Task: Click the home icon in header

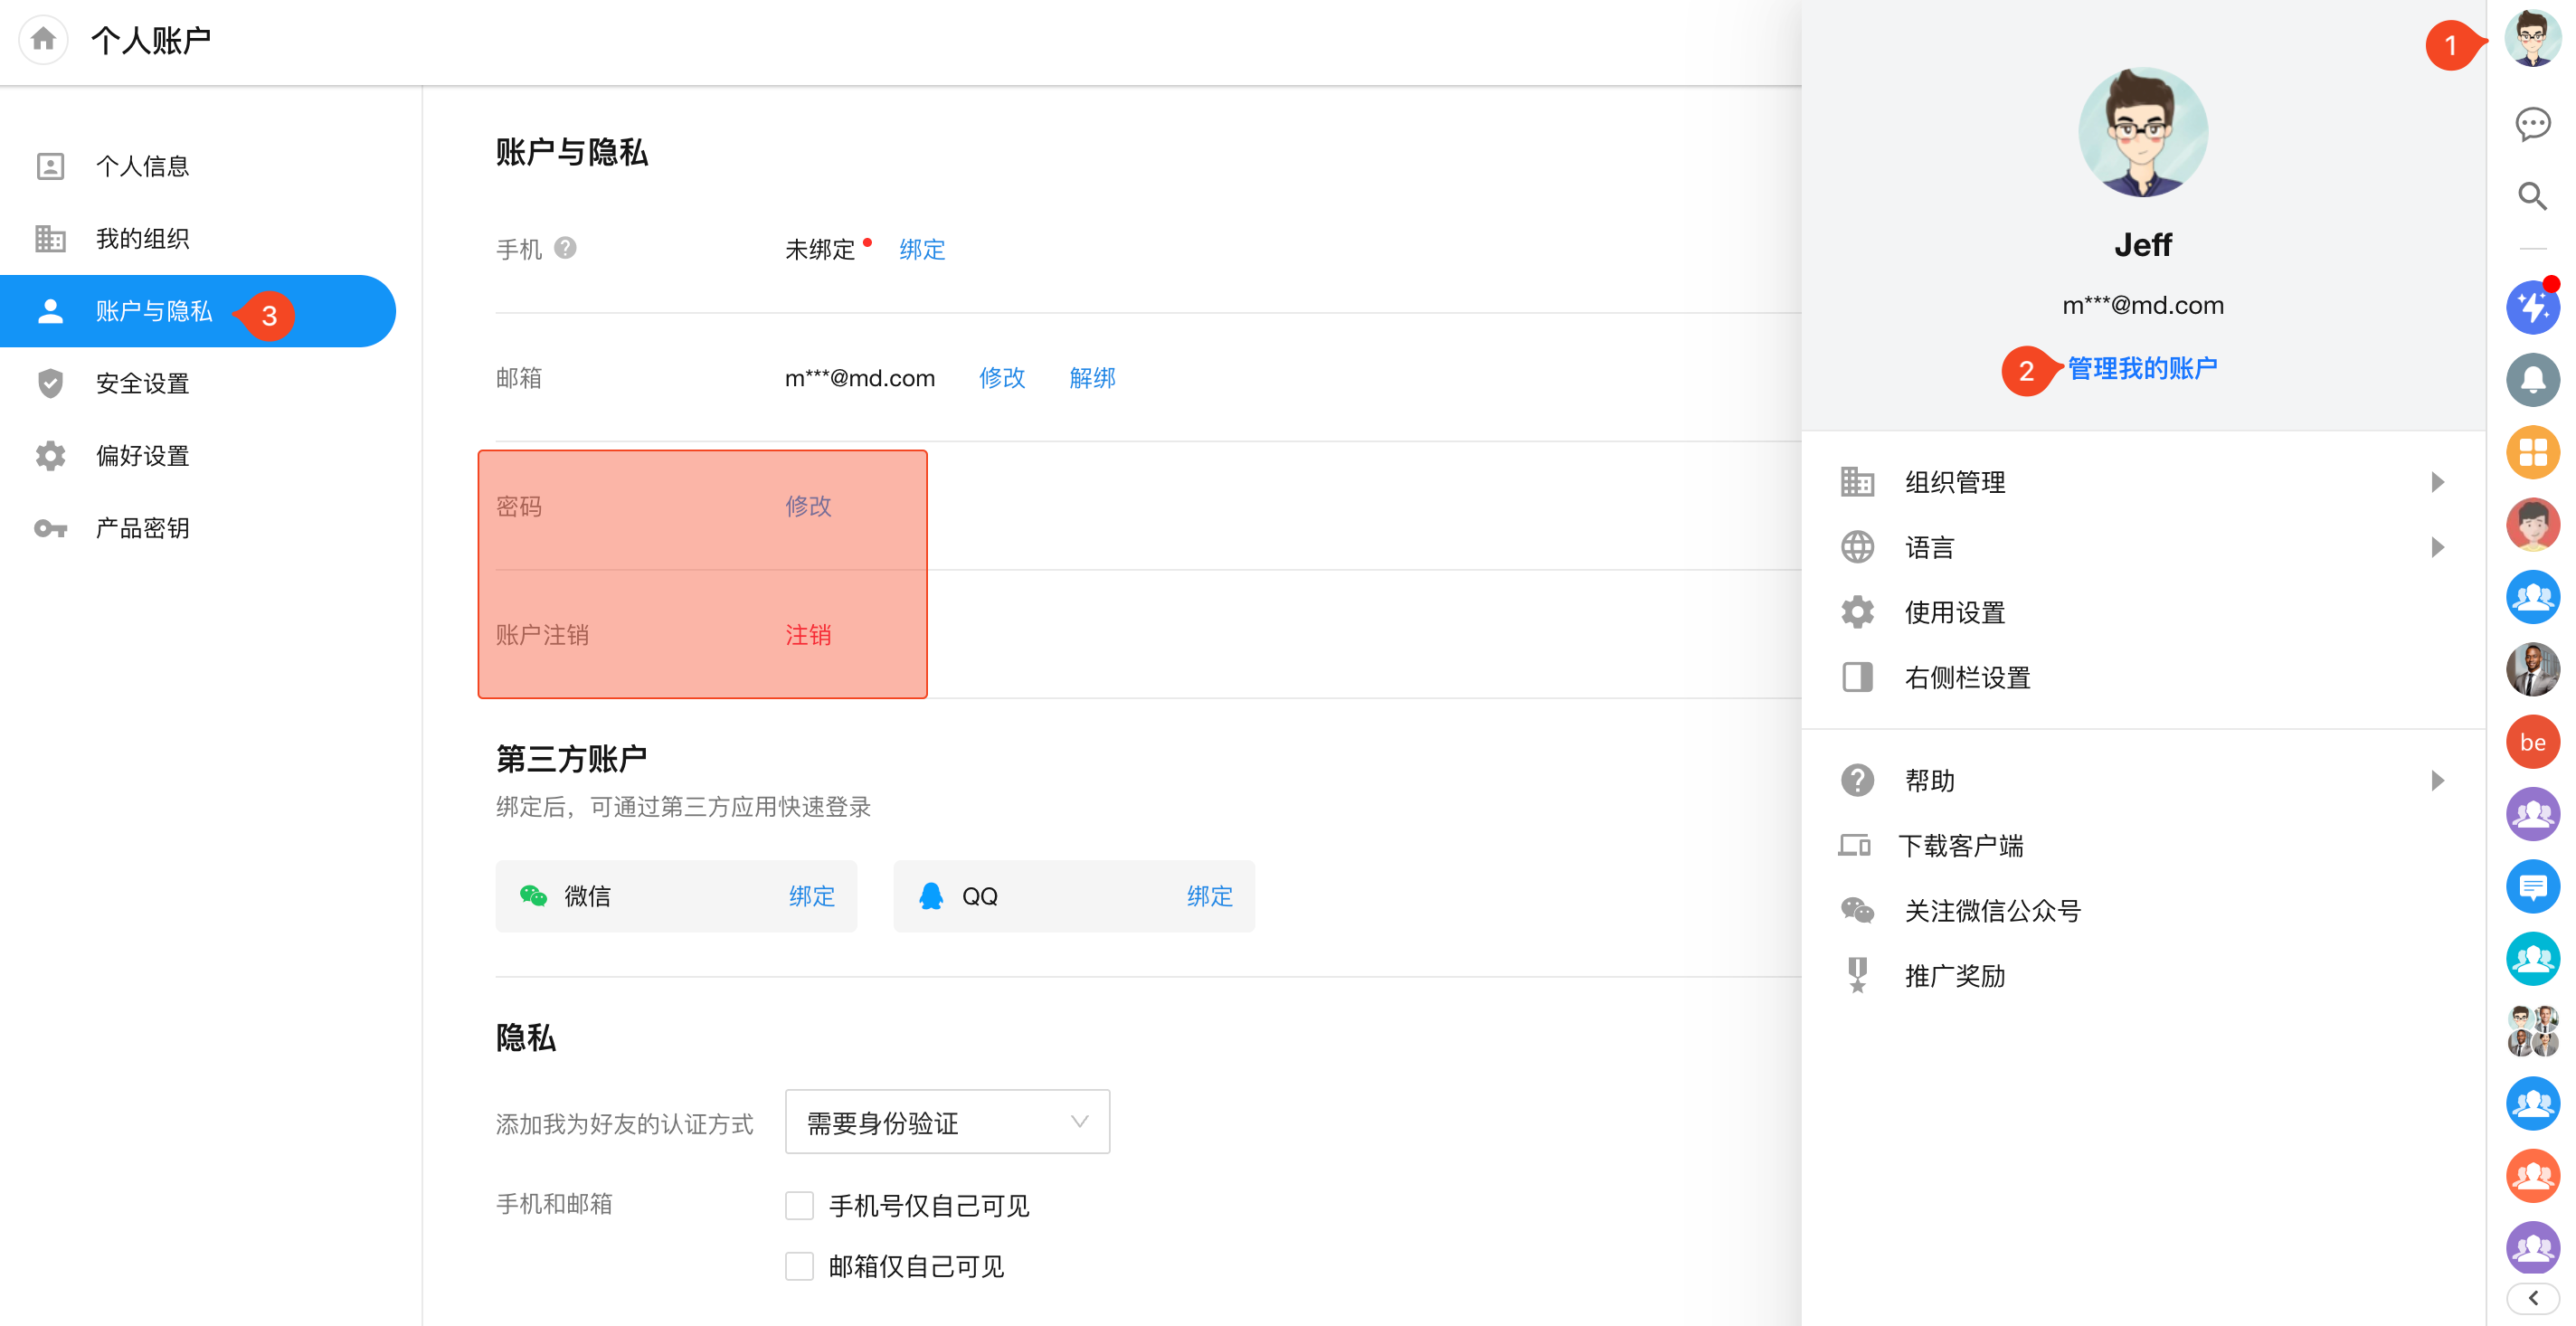Action: point(43,40)
